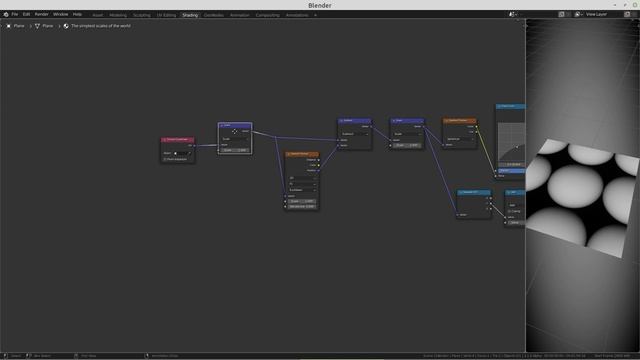Select the Shading workspace tab
This screenshot has width=640, height=360.
pos(190,15)
